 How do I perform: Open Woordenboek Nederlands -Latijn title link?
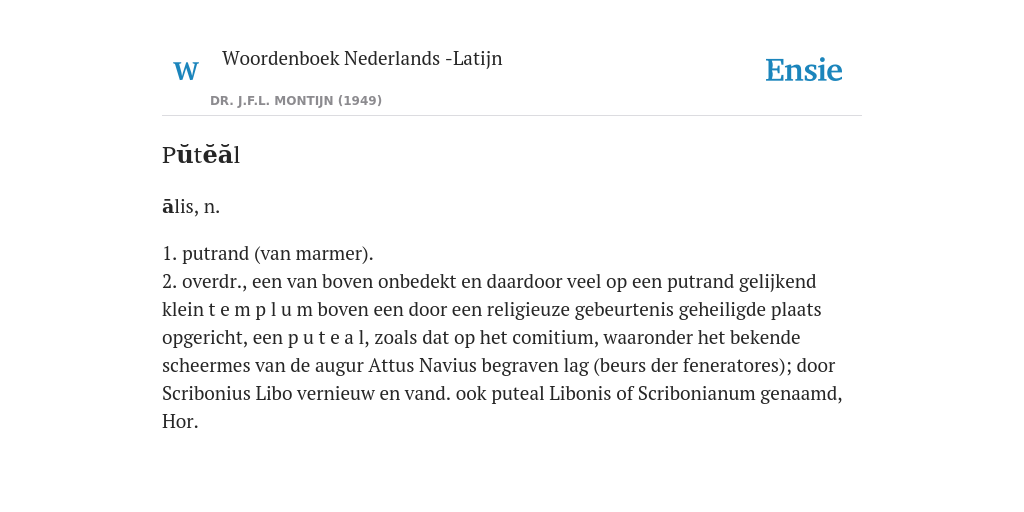pos(362,58)
